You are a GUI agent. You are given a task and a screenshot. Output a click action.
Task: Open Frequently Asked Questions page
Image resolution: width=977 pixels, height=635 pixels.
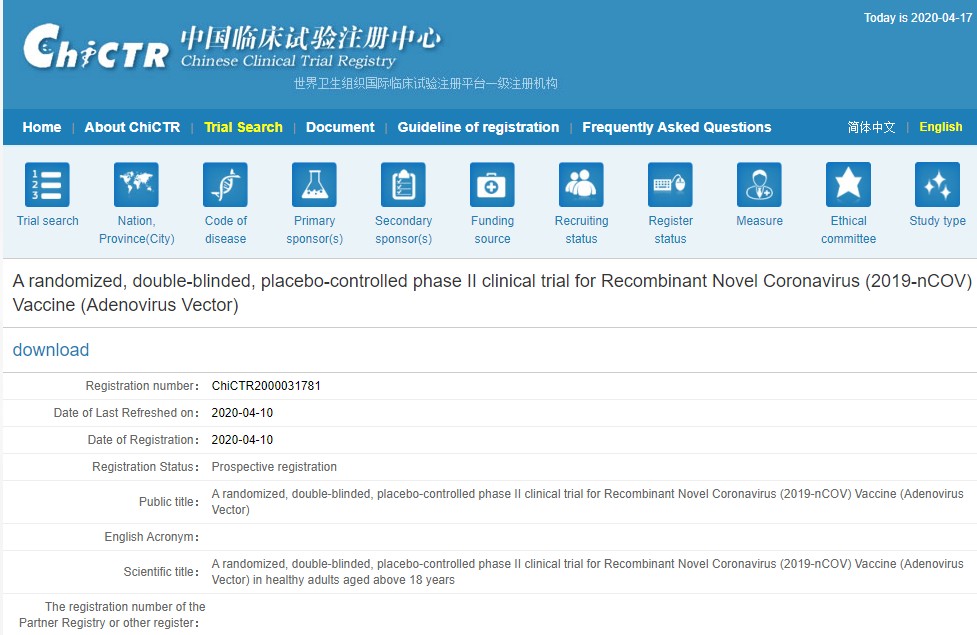point(676,127)
